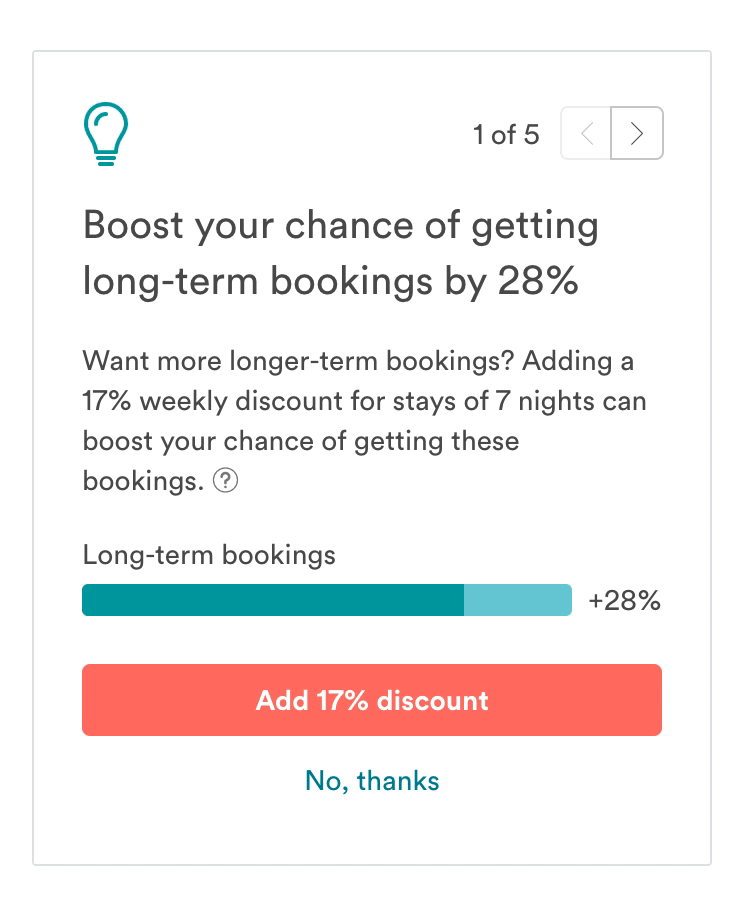Decline with the No, thanks link
Screen dimensions: 748x912
(x=372, y=781)
